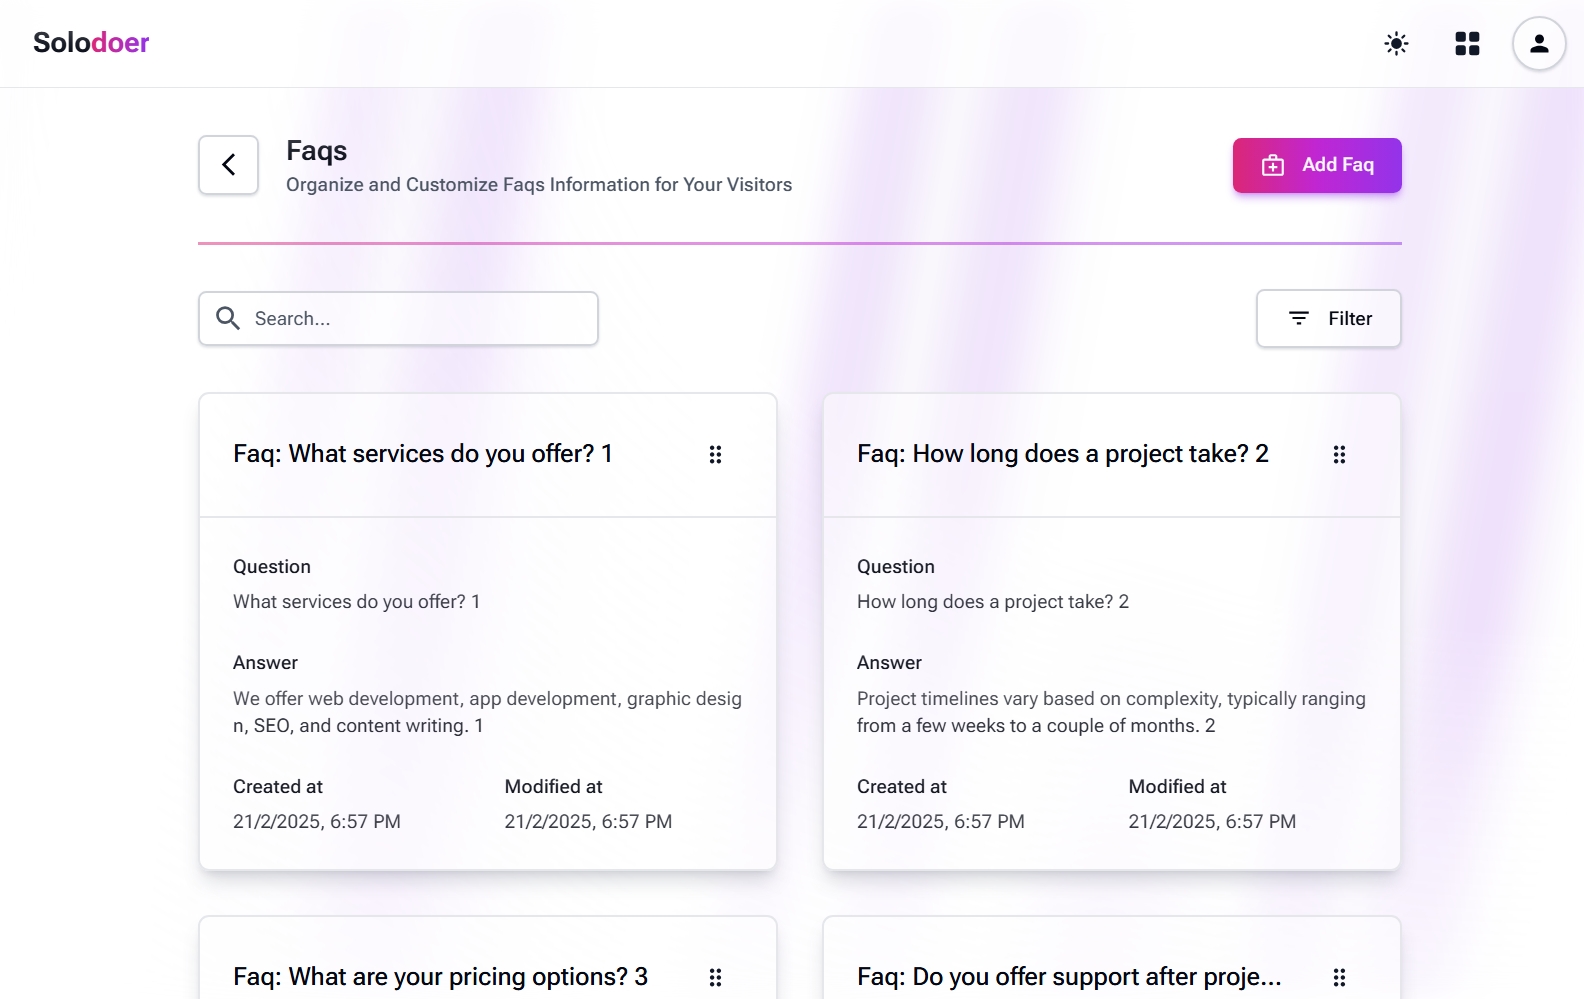Image resolution: width=1584 pixels, height=999 pixels.
Task: Click the Solodoer logo
Action: 90,42
